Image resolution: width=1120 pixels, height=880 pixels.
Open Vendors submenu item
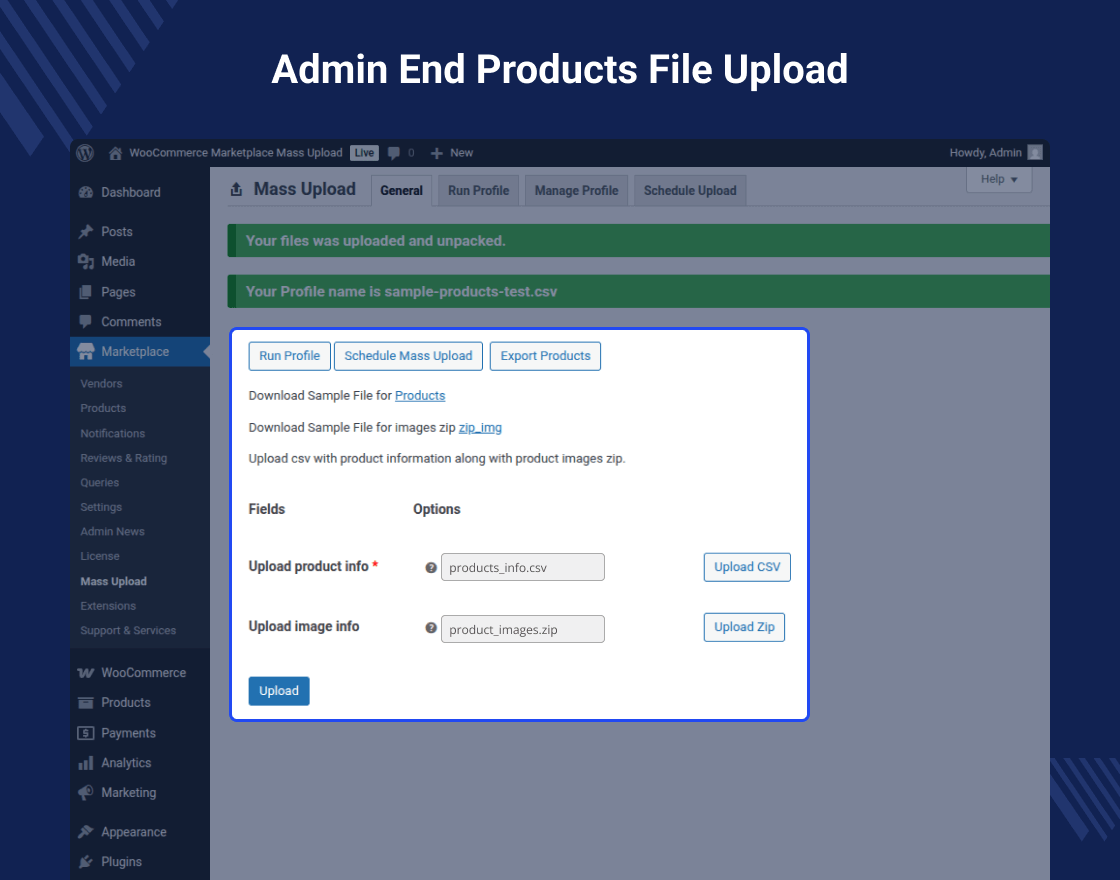tap(101, 384)
